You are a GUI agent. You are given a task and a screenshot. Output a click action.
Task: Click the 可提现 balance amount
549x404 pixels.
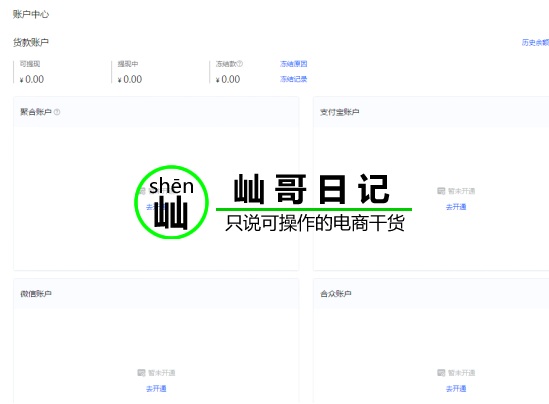[x=32, y=79]
